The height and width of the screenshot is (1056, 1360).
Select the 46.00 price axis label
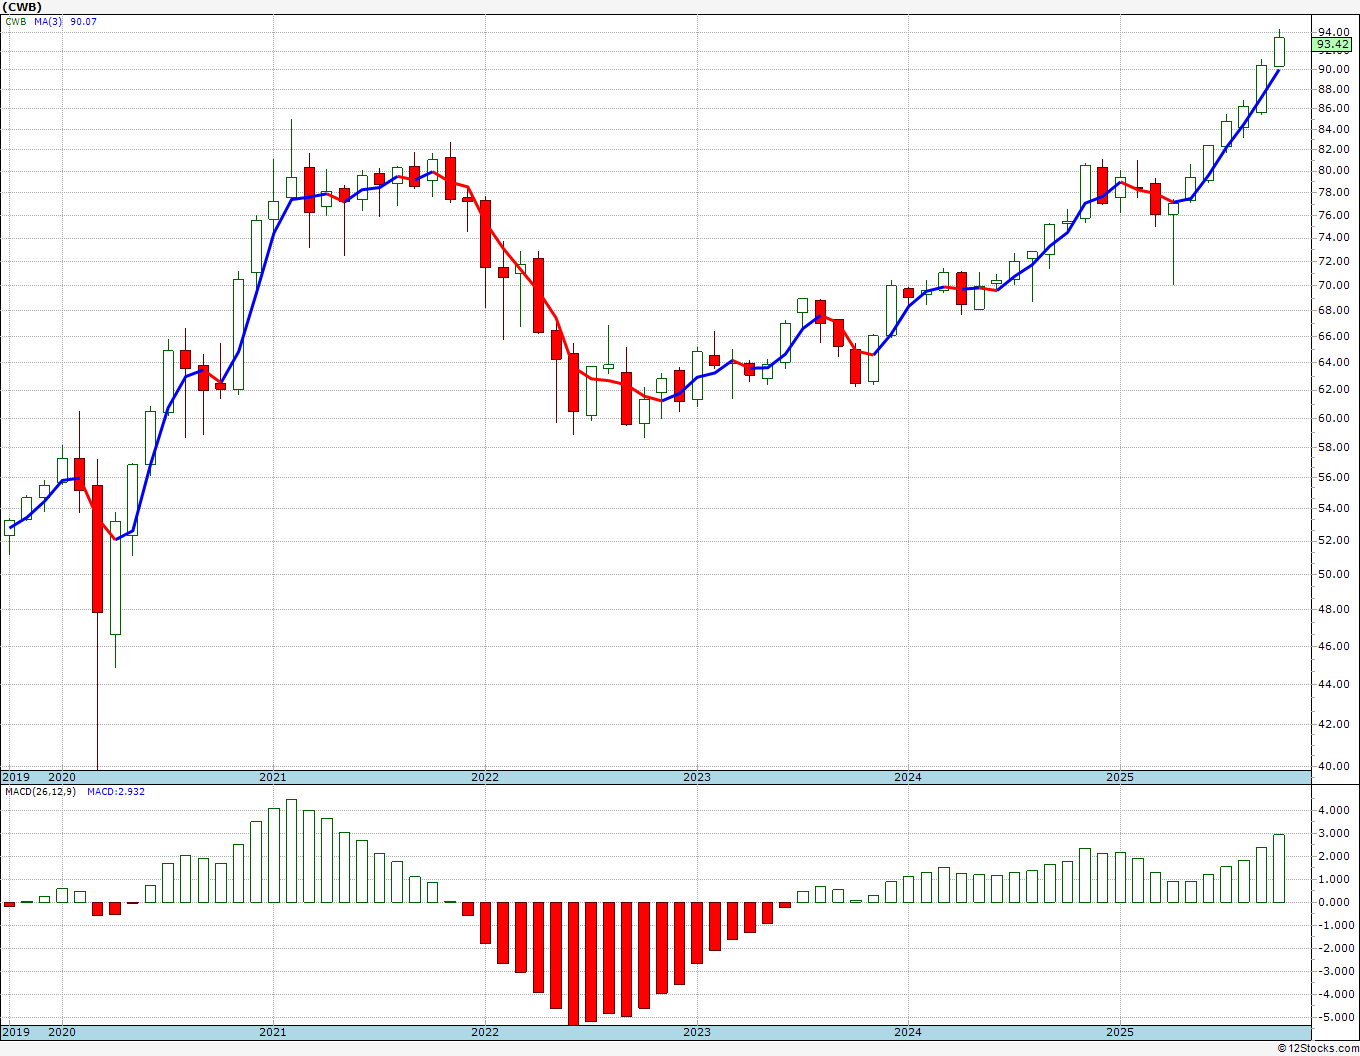[x=1334, y=646]
